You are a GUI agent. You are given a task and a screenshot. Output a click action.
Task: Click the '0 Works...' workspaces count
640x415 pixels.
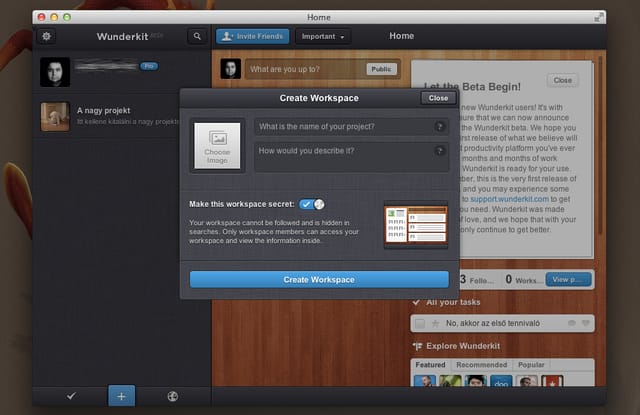524,280
